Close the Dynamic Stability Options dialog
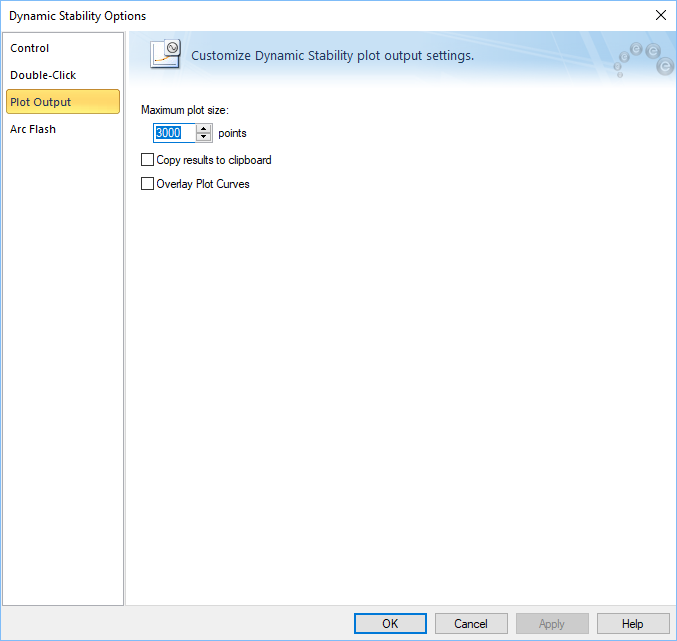677x641 pixels. [660, 15]
